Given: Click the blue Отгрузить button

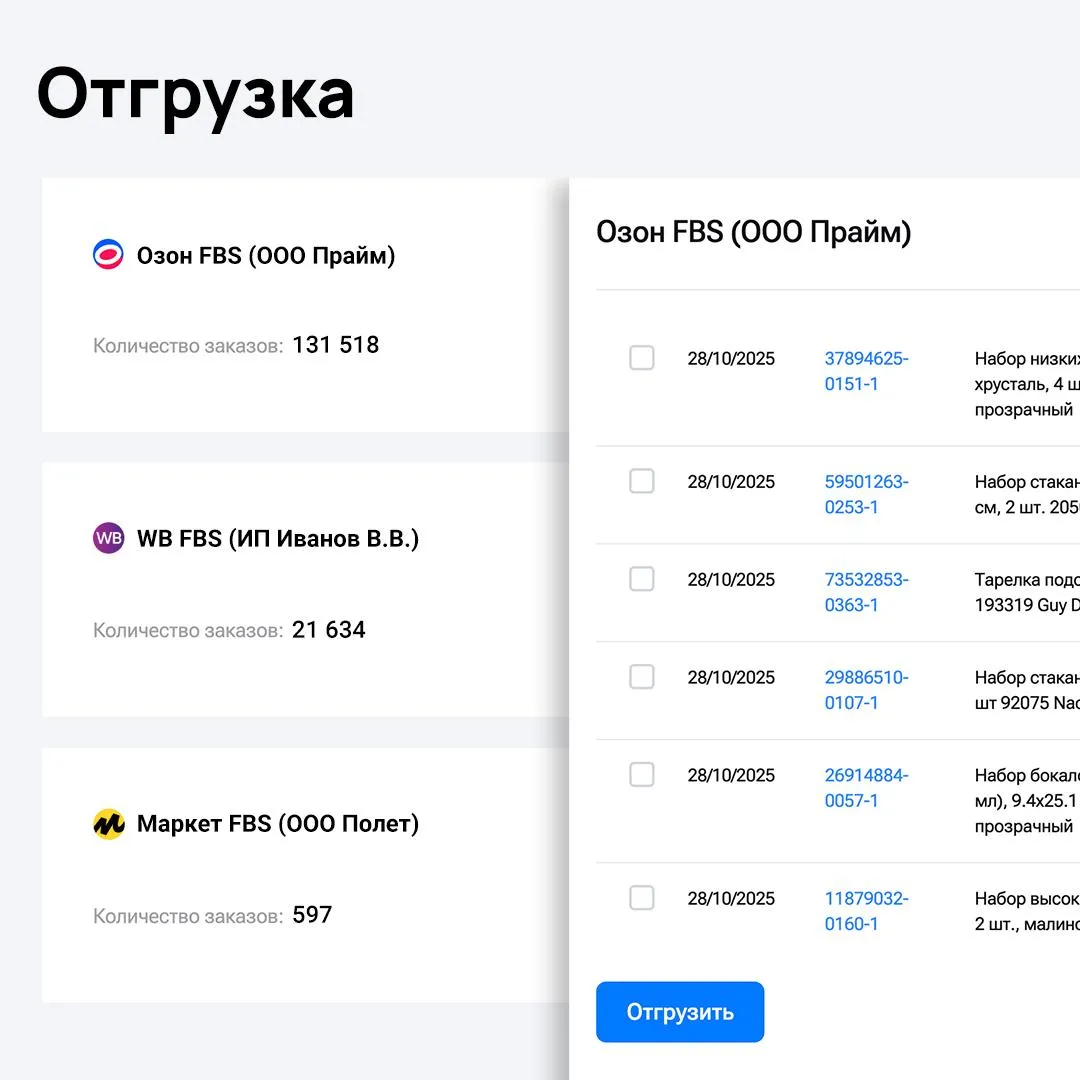Looking at the screenshot, I should click(680, 1011).
